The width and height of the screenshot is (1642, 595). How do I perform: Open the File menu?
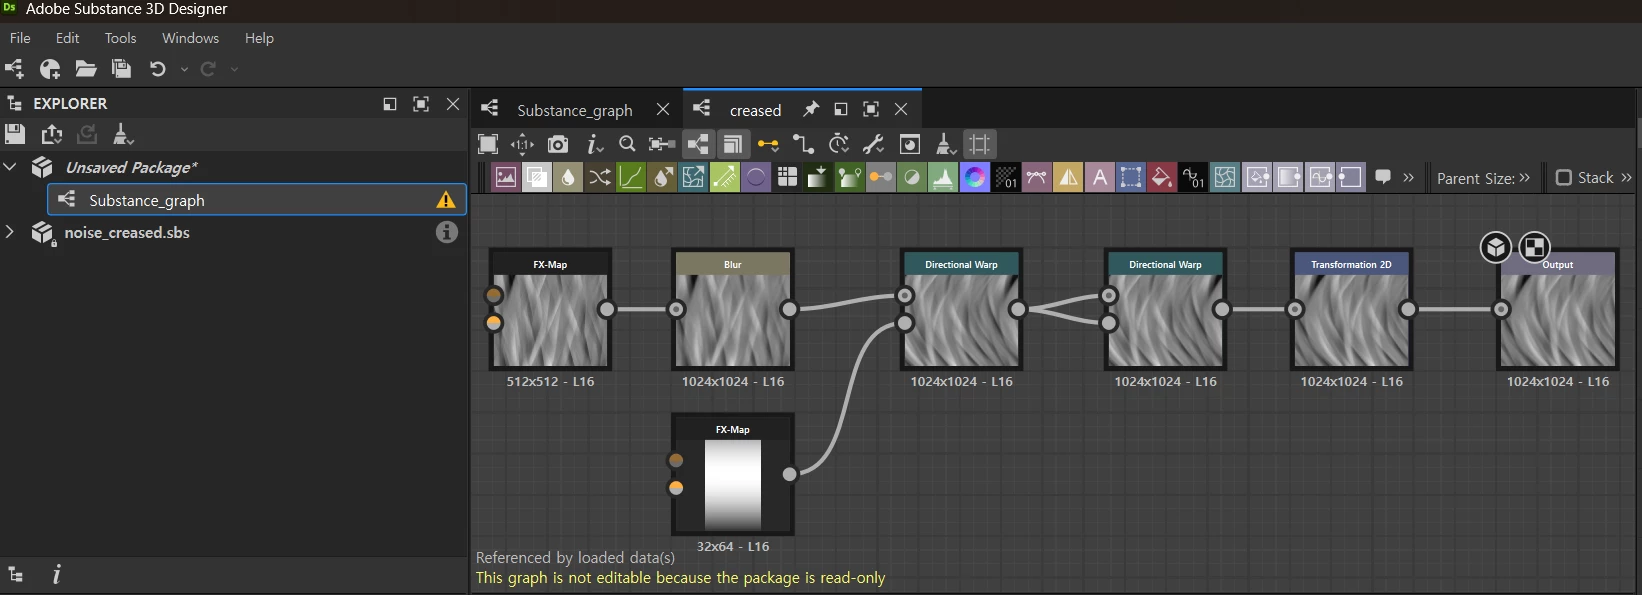pyautogui.click(x=20, y=38)
